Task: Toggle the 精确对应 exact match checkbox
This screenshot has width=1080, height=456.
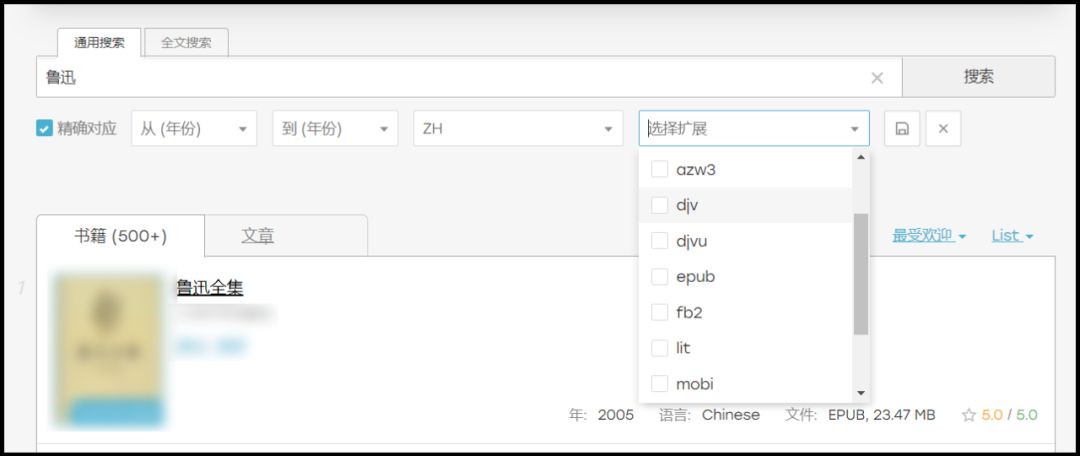Action: point(45,129)
